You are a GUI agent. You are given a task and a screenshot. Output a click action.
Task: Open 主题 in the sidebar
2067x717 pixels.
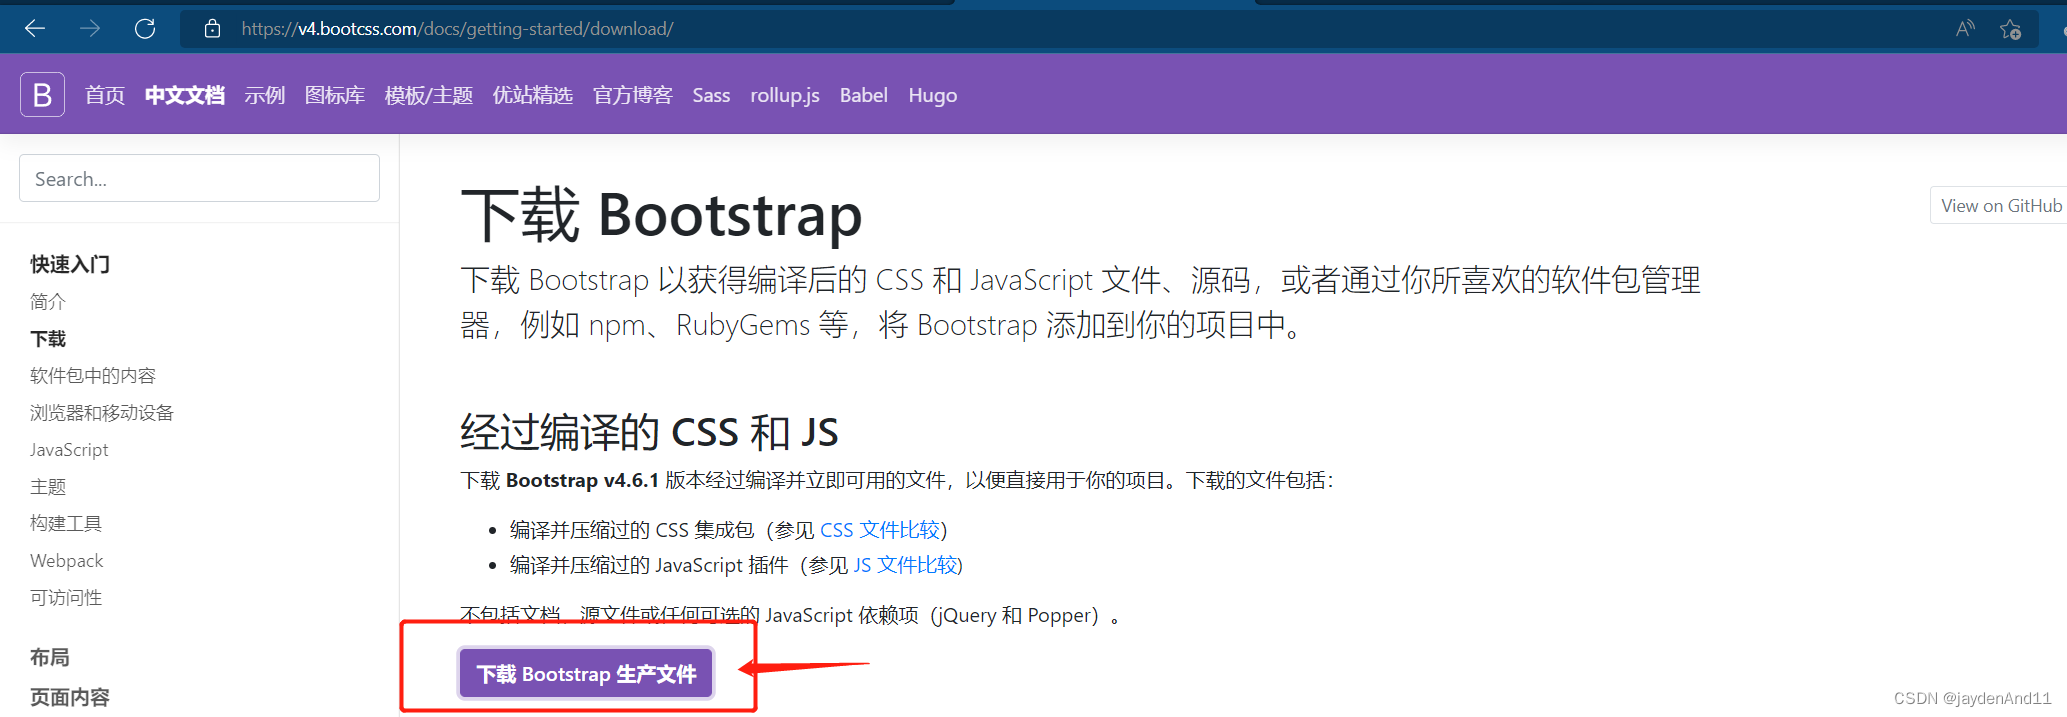(48, 486)
